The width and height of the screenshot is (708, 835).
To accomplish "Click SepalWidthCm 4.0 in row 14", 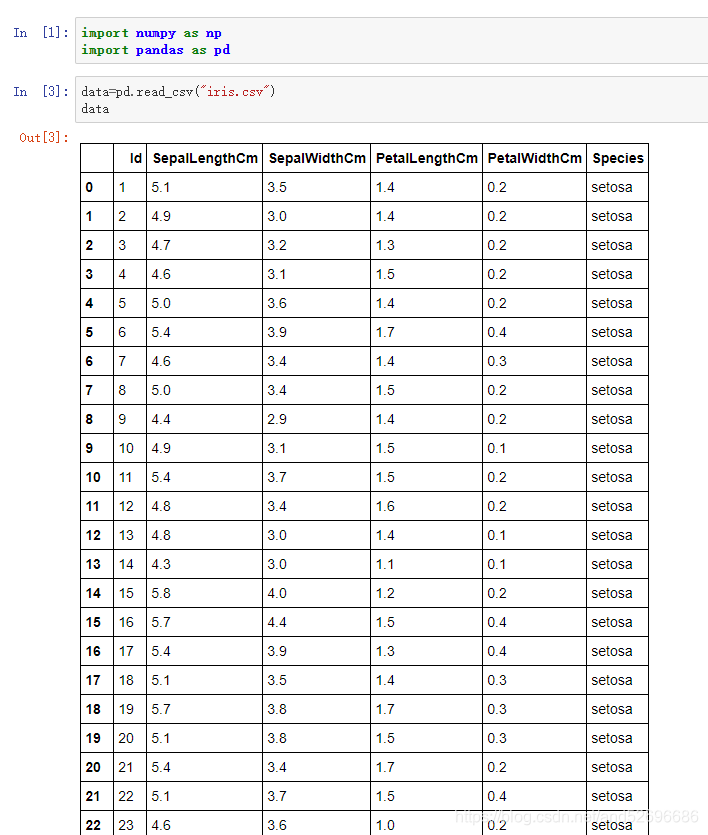I will [x=277, y=593].
